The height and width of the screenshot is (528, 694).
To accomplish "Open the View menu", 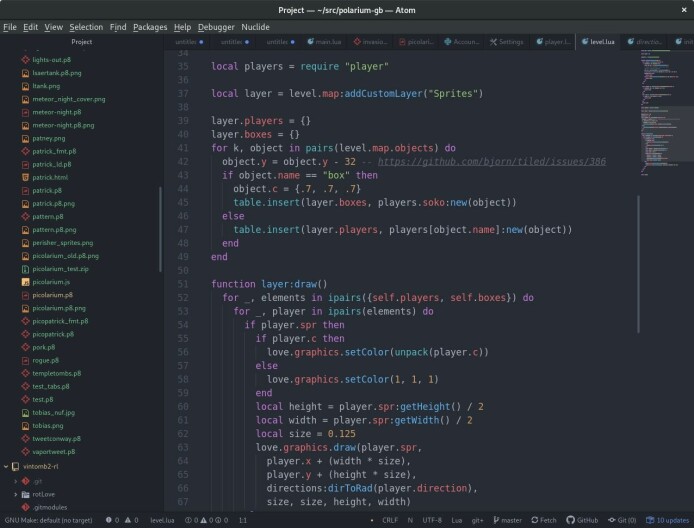I will tap(54, 27).
